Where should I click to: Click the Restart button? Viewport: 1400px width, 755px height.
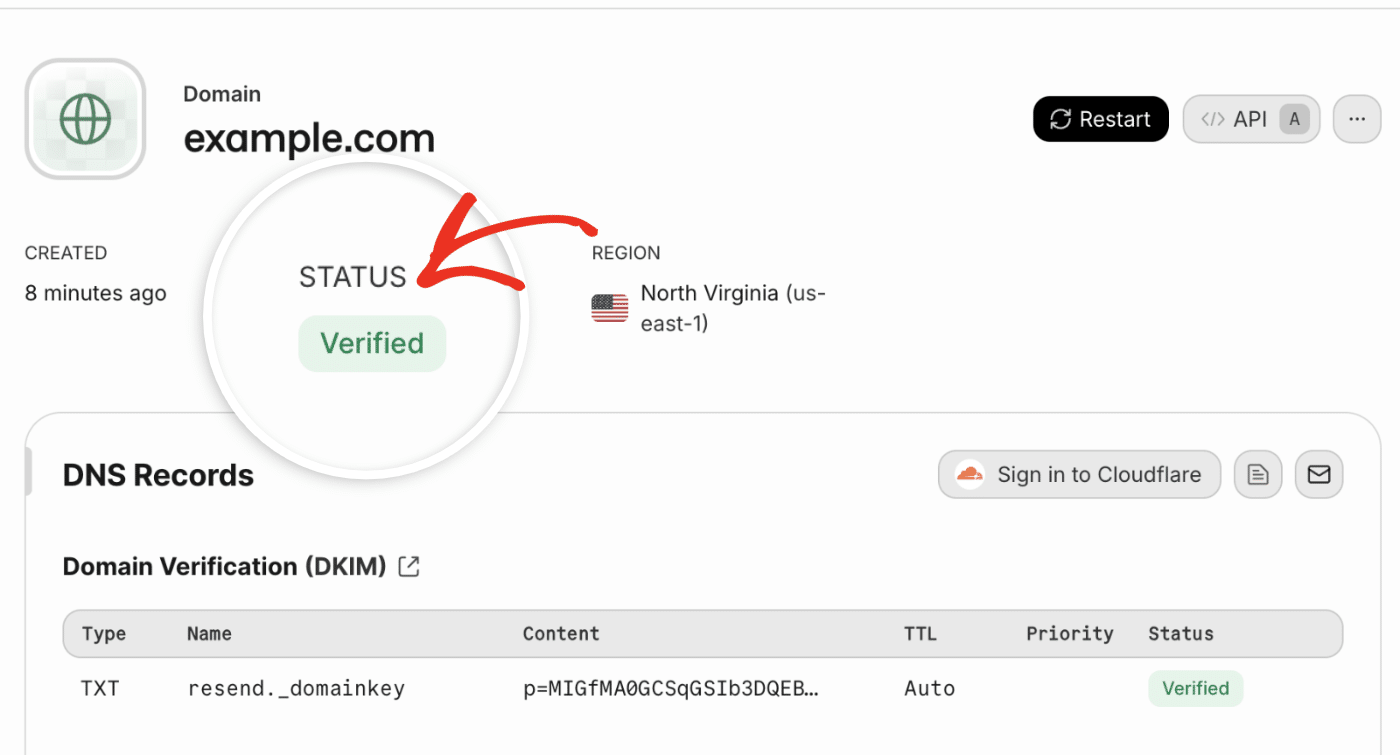tap(1100, 118)
